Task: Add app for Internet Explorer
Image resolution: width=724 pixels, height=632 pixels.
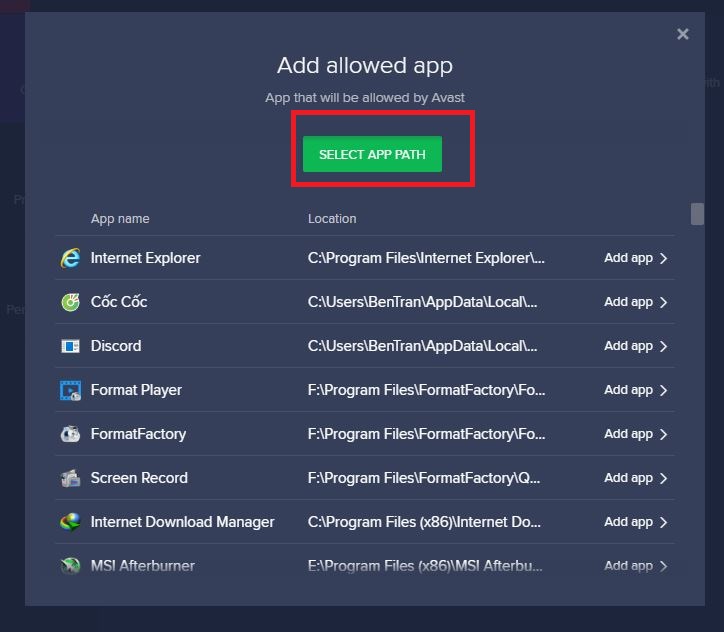Action: tap(628, 258)
